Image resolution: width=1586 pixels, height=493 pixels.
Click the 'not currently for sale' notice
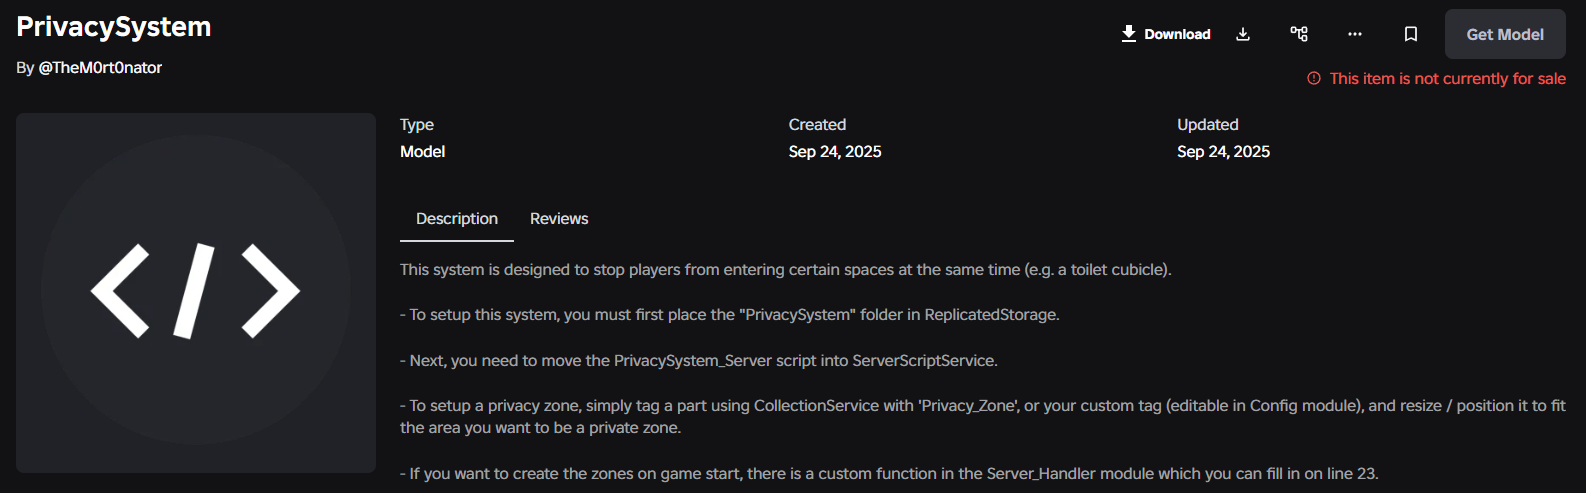point(1447,78)
